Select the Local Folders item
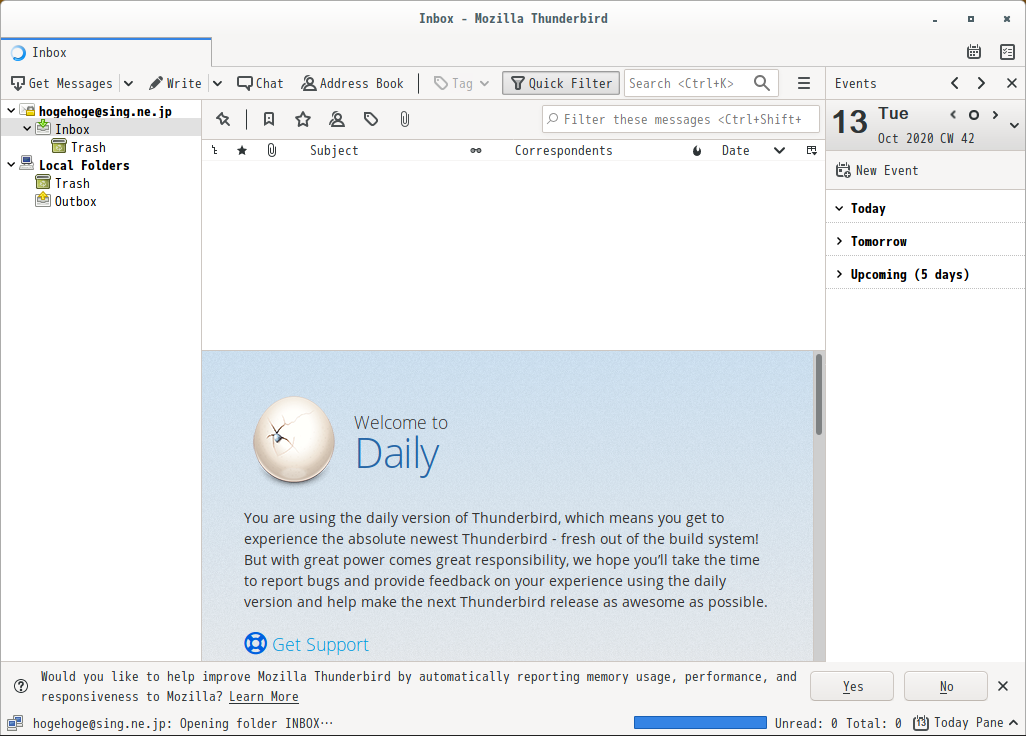Screen dimensions: 1026x736 84,165
